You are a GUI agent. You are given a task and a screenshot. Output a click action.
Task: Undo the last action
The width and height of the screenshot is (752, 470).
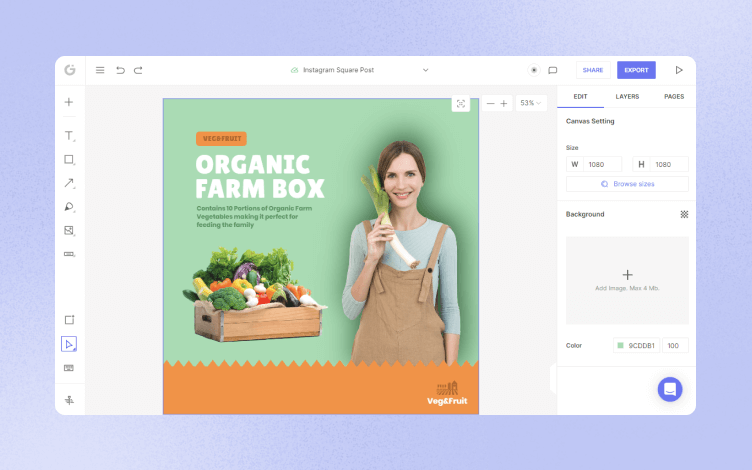coord(120,70)
